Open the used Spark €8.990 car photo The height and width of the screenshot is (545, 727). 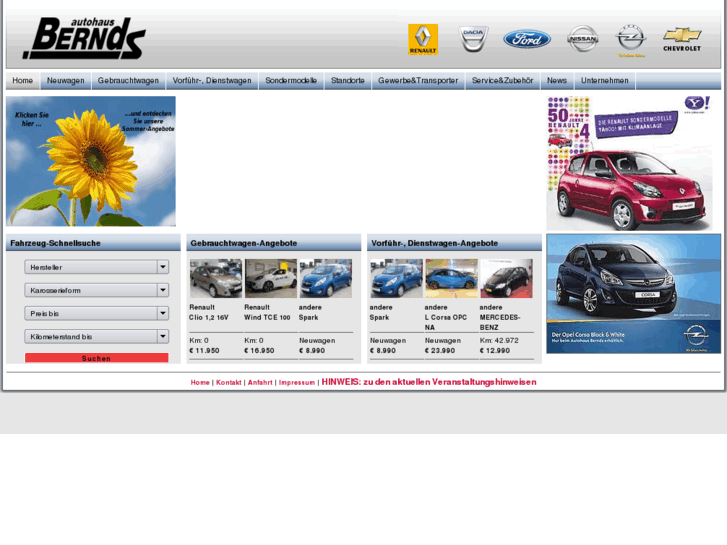pos(326,278)
